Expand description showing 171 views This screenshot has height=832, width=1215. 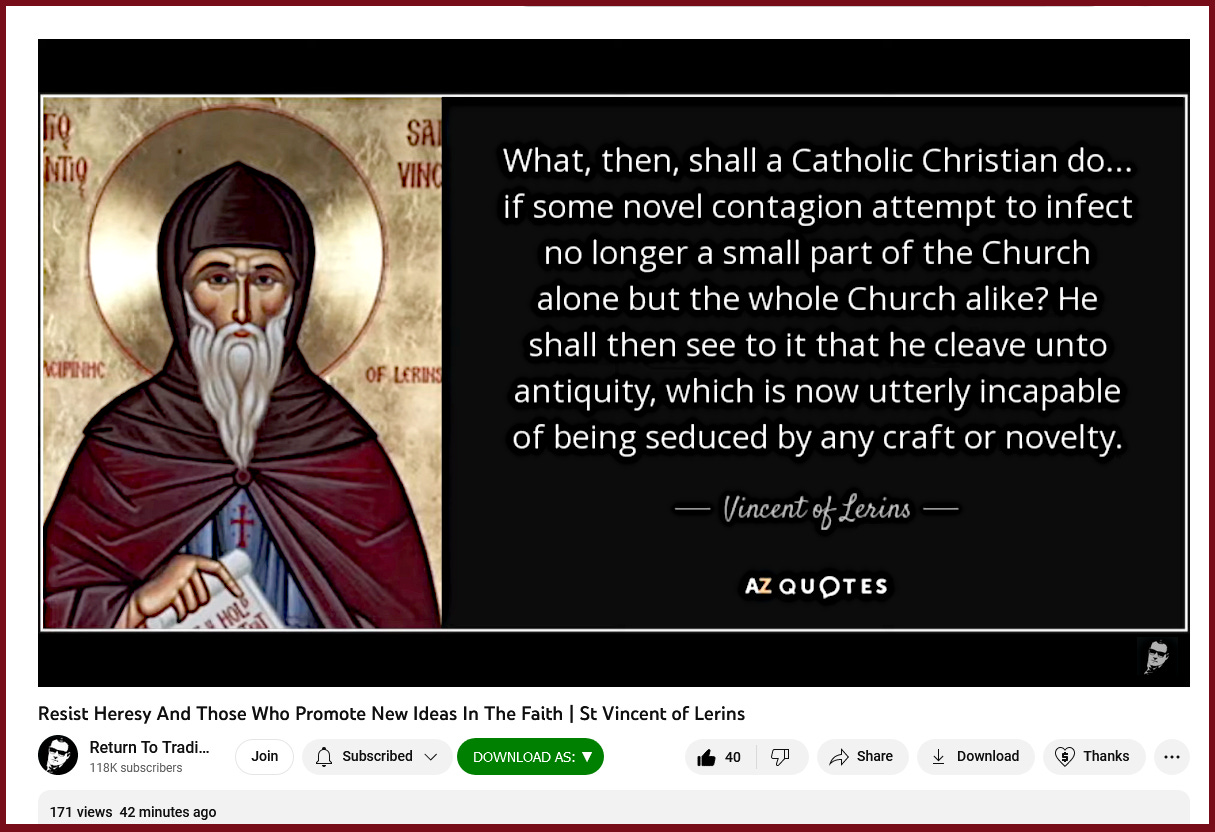tap(614, 808)
